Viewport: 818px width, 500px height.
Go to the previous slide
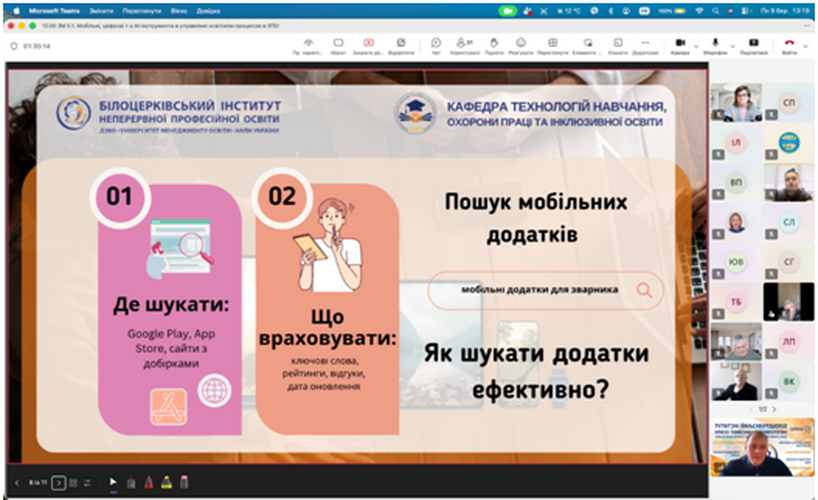17,482
